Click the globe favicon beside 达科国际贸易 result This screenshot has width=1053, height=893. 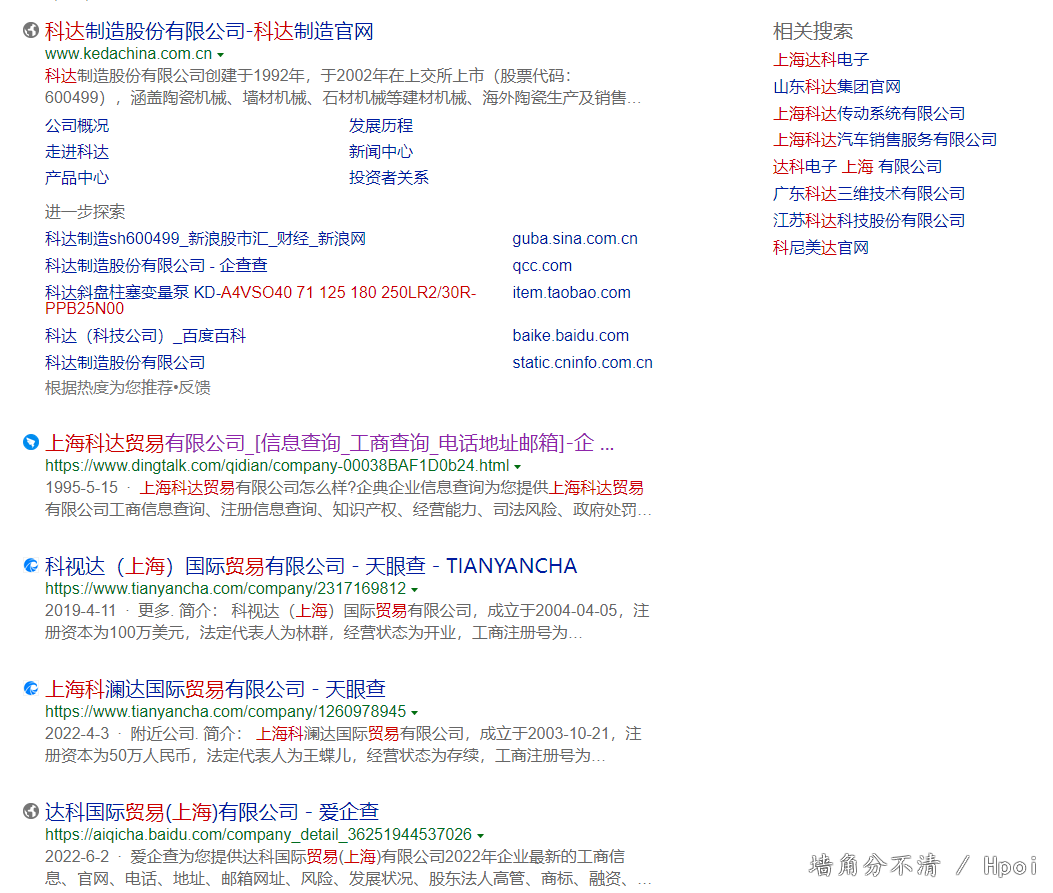(31, 811)
